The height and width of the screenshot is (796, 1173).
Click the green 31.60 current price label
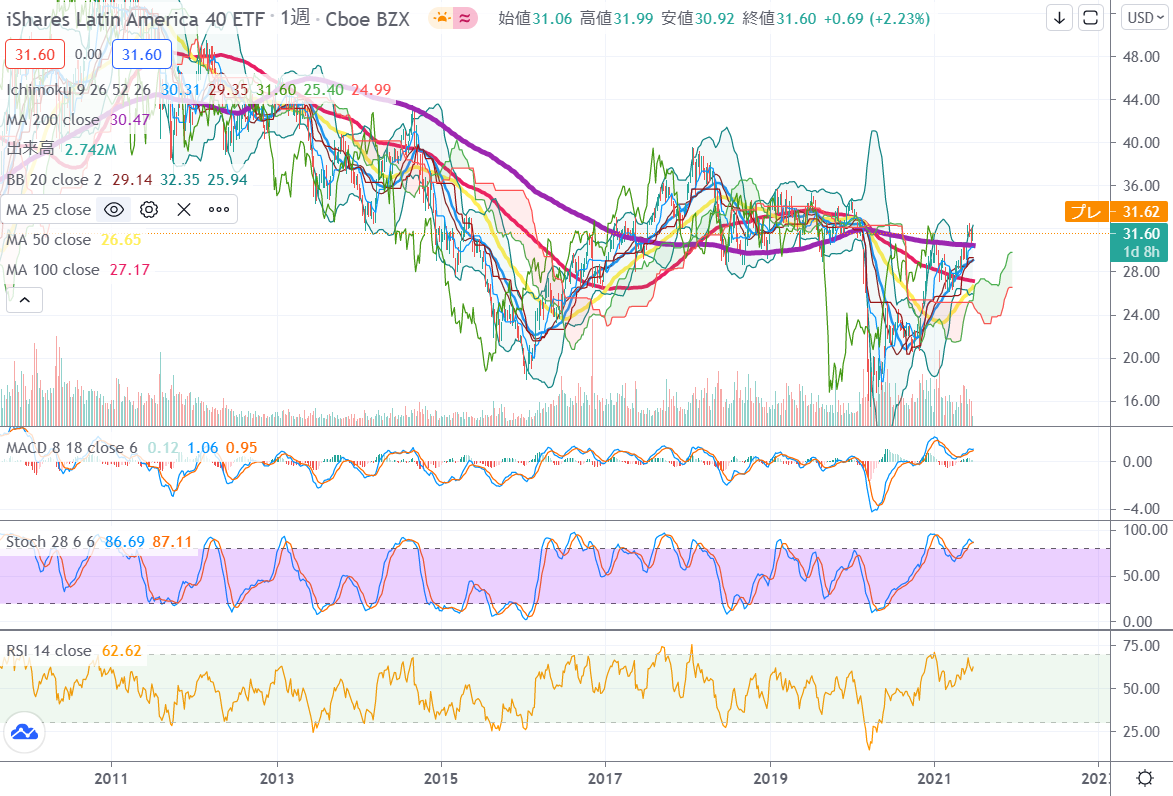pyautogui.click(x=1140, y=242)
